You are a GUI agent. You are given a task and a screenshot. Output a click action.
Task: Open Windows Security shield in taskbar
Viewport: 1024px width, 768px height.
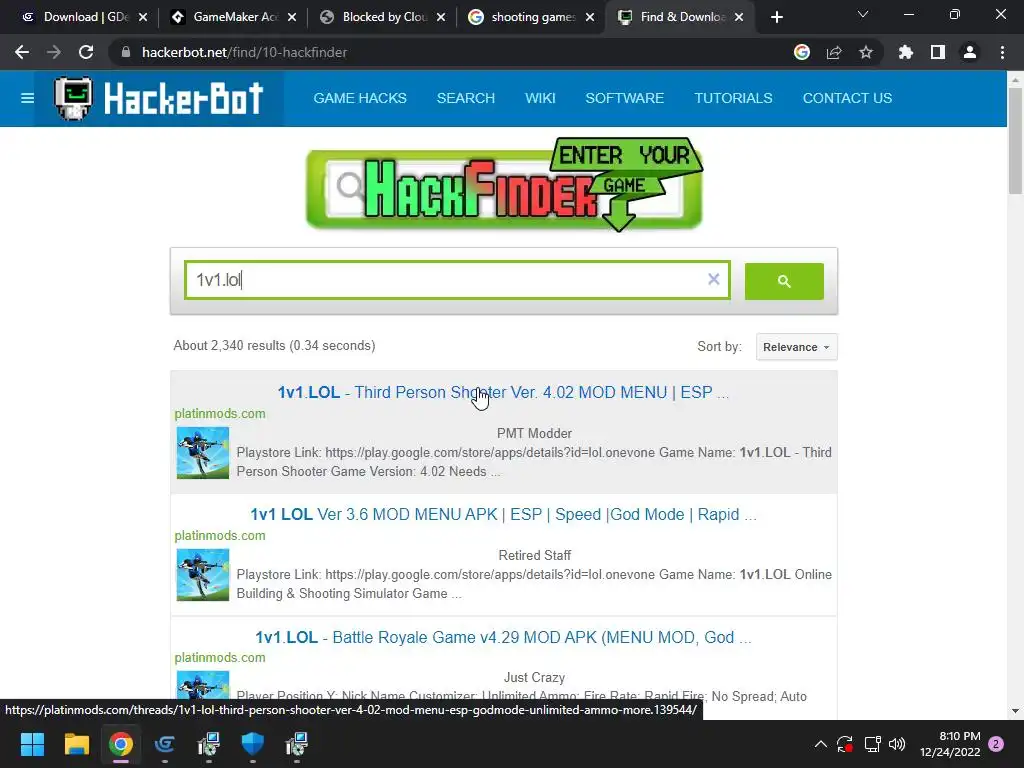click(x=253, y=744)
